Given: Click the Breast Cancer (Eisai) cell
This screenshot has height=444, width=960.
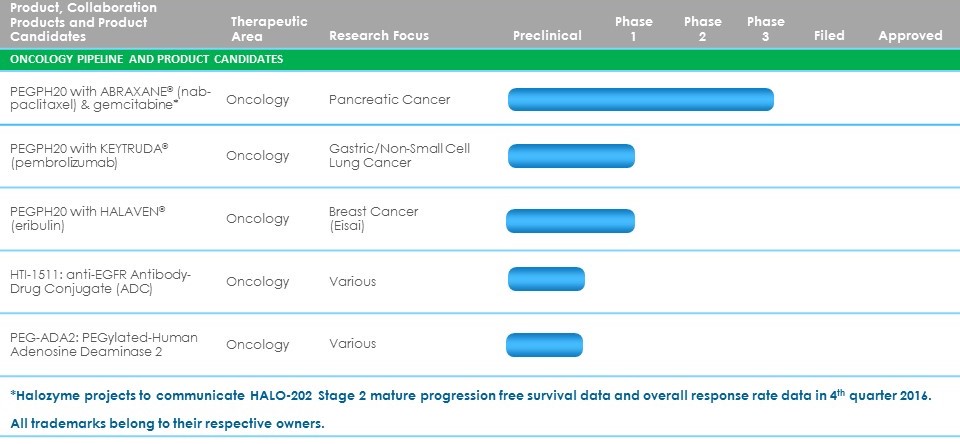Looking at the screenshot, I should (373, 219).
